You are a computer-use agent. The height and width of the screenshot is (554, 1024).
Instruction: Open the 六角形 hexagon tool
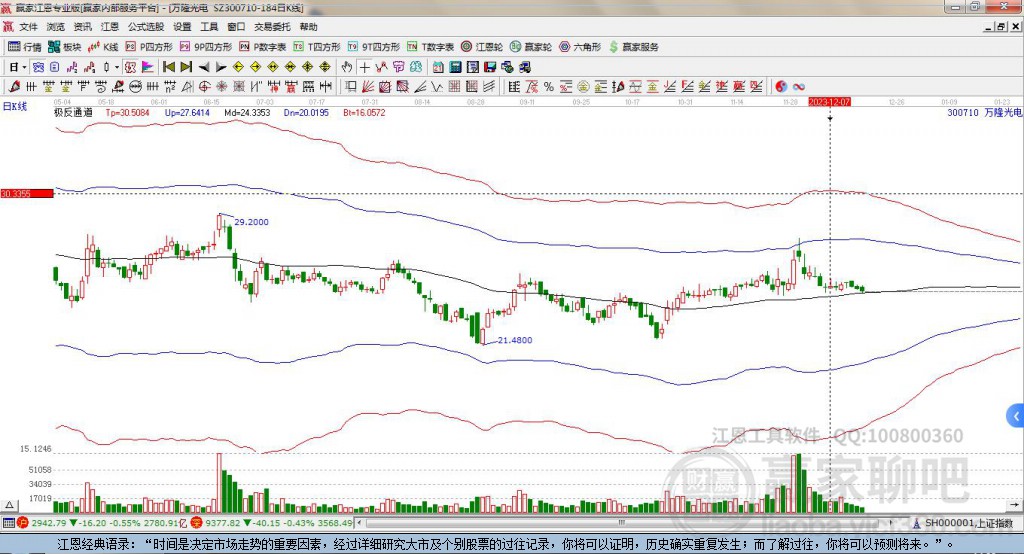[x=580, y=47]
